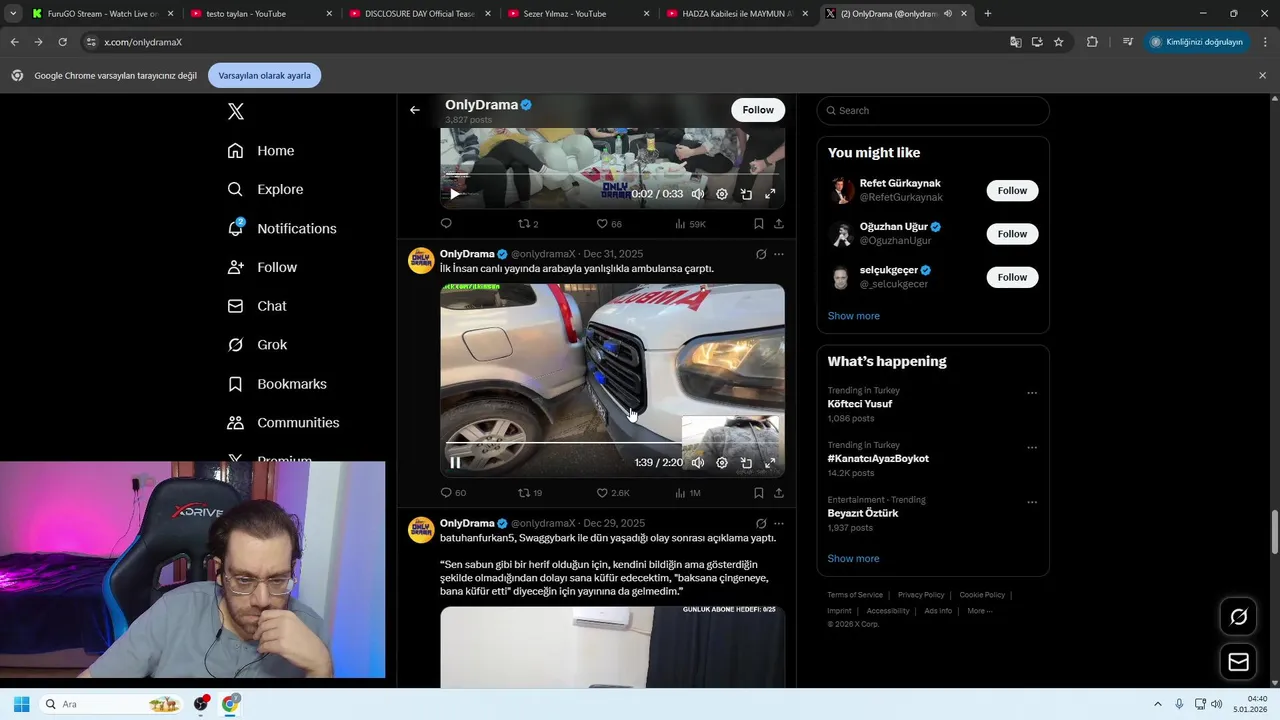The image size is (1280, 720).
Task: Open more options on the Dec 29 post
Action: coord(779,524)
